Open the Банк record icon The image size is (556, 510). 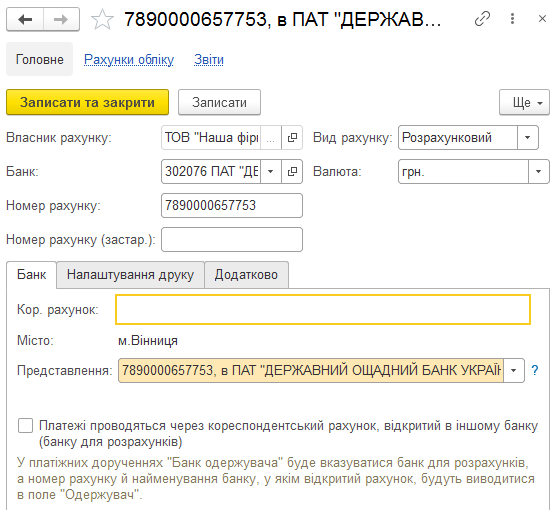(x=292, y=172)
